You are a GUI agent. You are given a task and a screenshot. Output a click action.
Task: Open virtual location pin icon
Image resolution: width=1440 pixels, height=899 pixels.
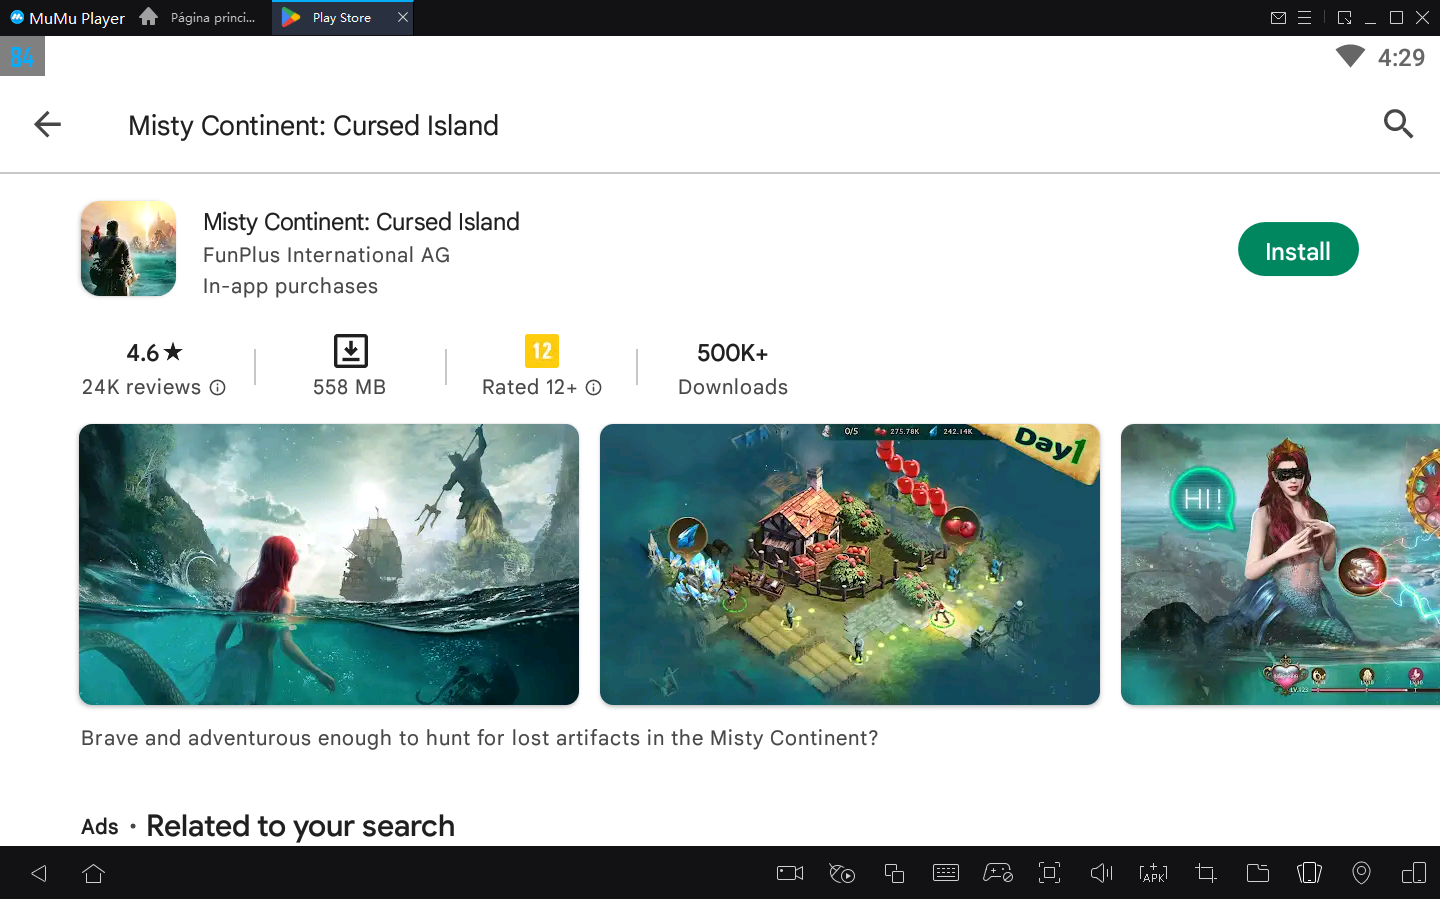pos(1361,873)
